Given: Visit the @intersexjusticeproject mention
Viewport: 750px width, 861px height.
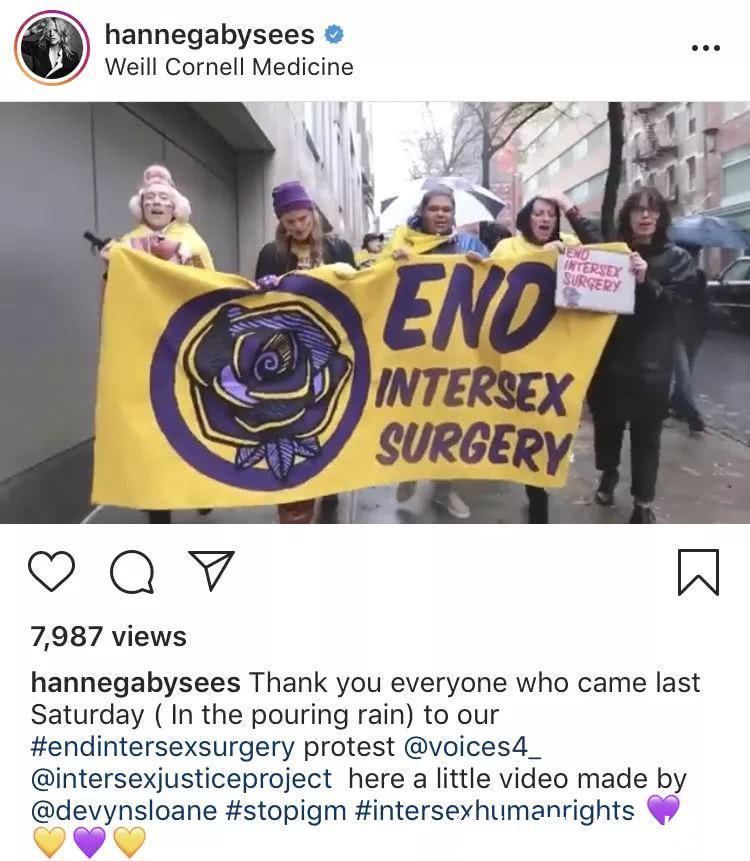Looking at the screenshot, I should [181, 779].
